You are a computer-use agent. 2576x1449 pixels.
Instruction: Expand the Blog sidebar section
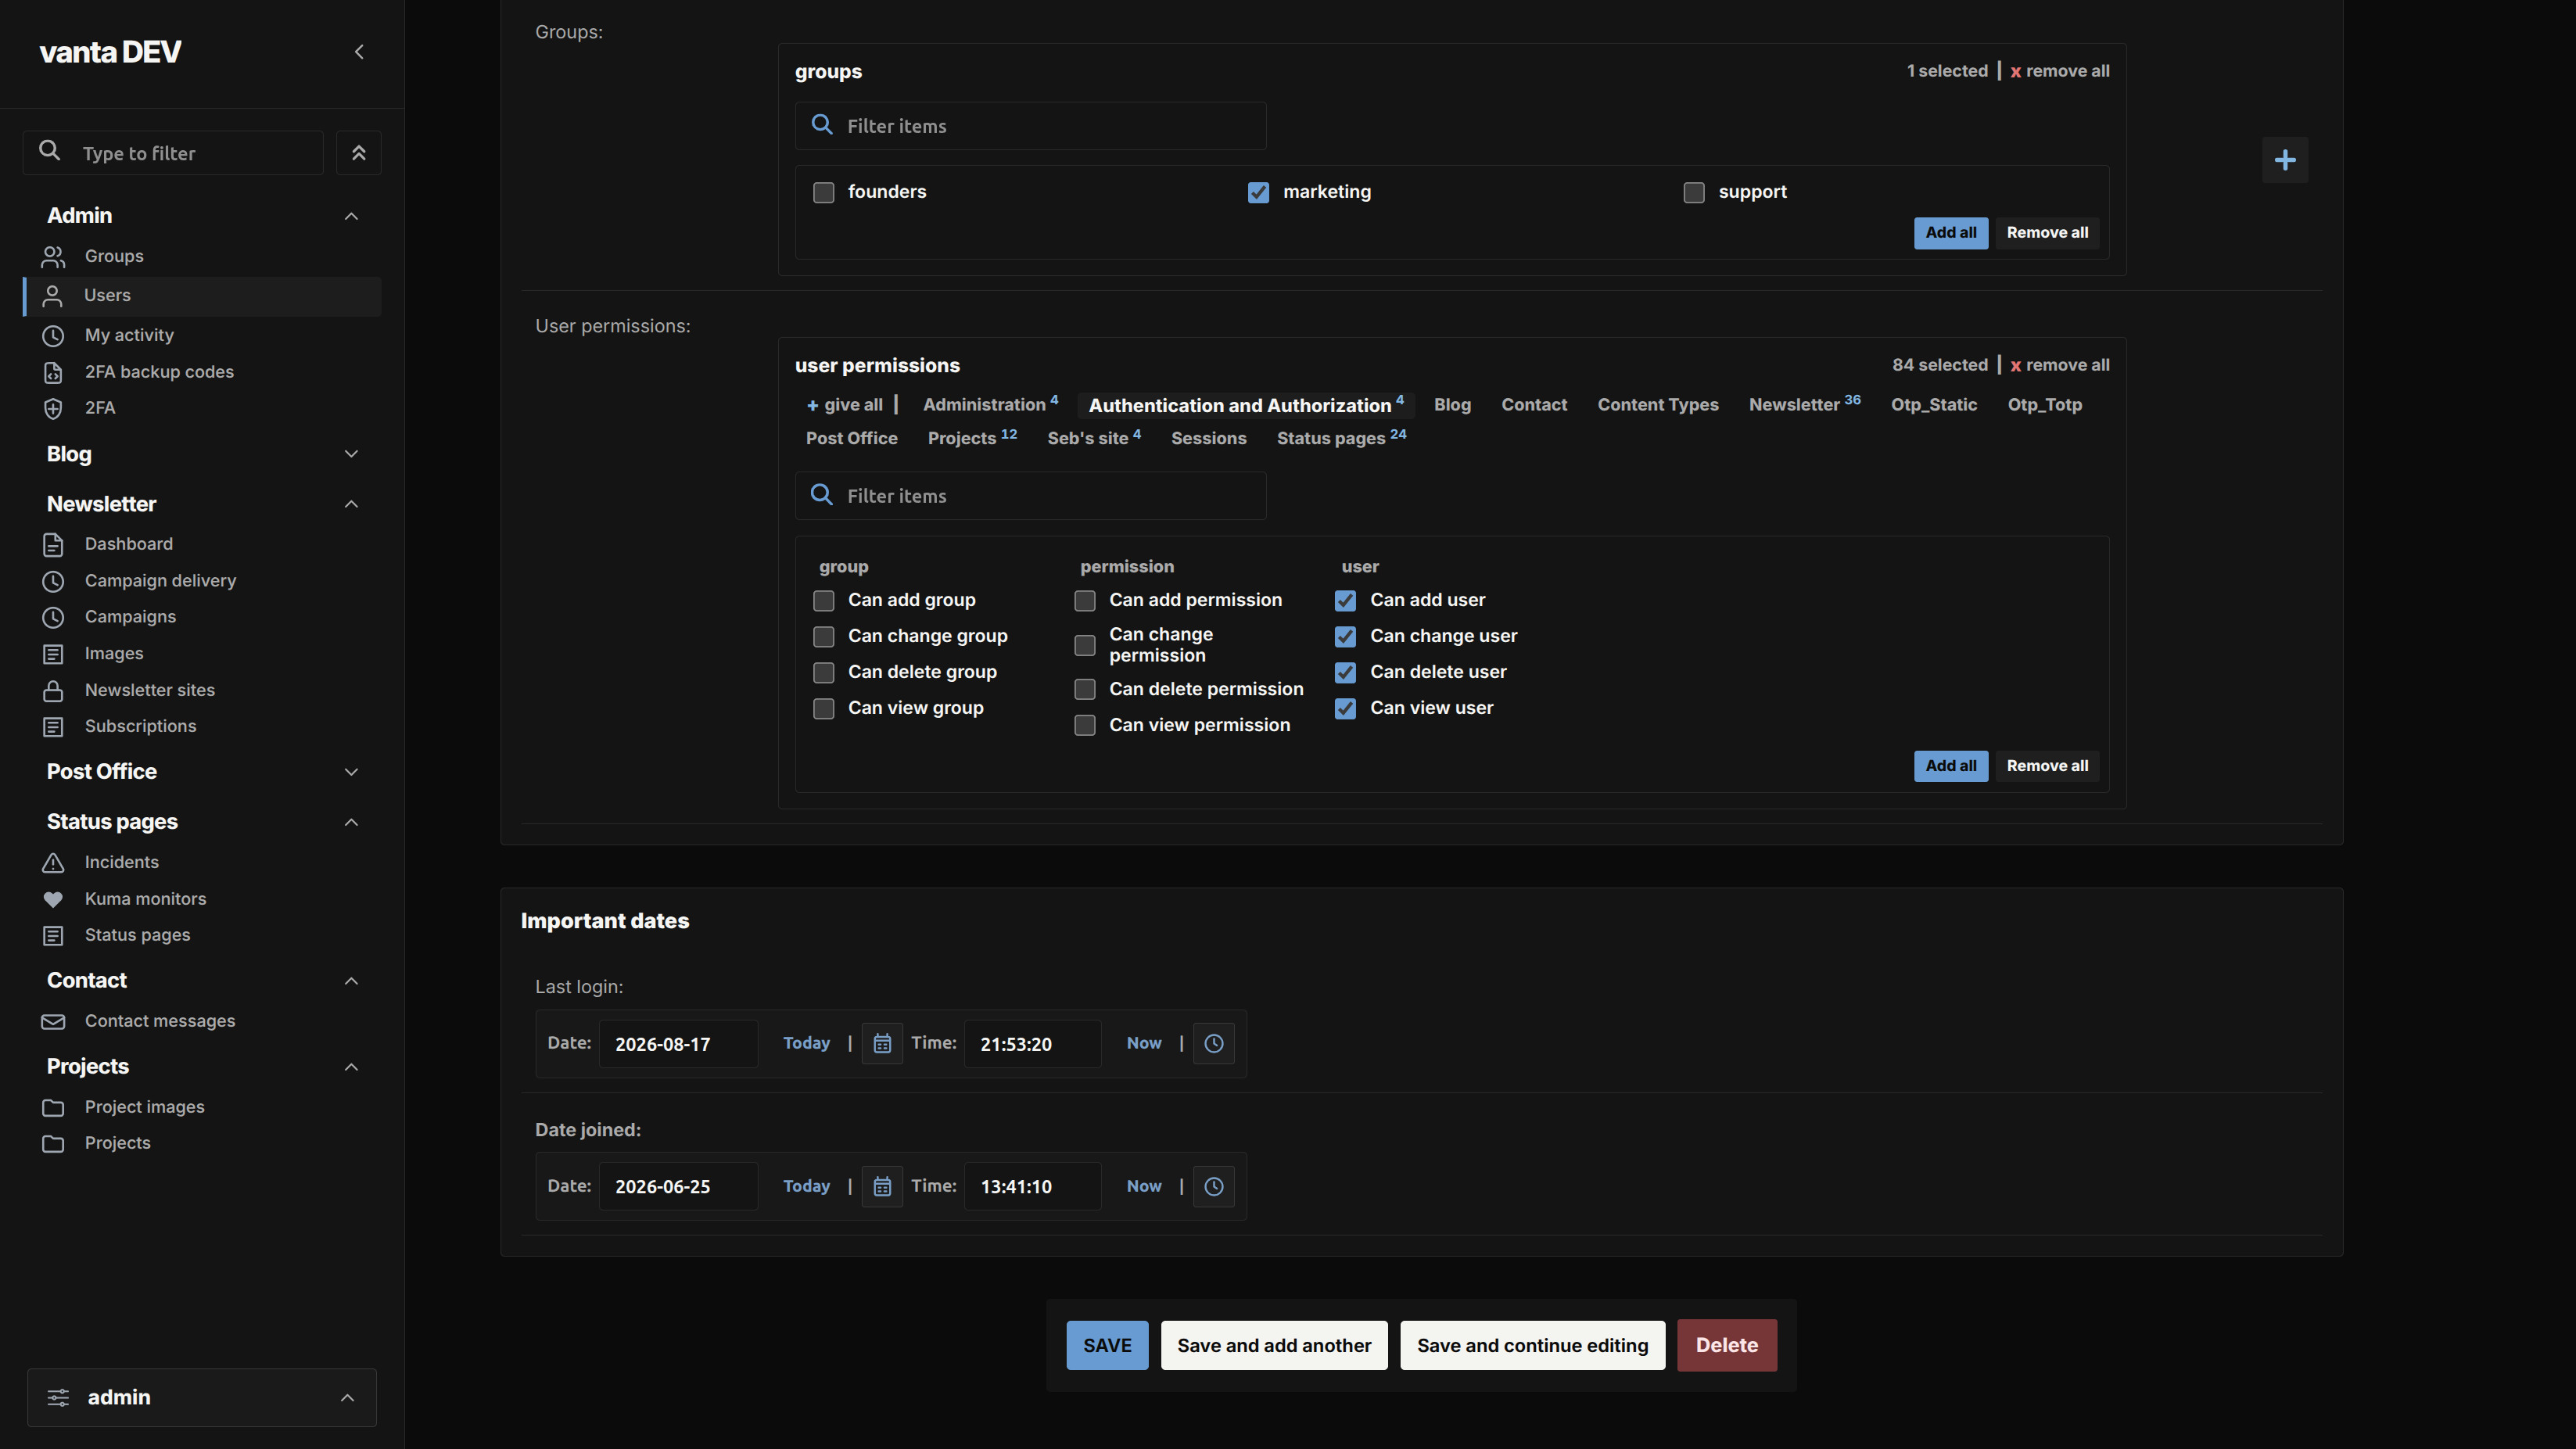[351, 454]
